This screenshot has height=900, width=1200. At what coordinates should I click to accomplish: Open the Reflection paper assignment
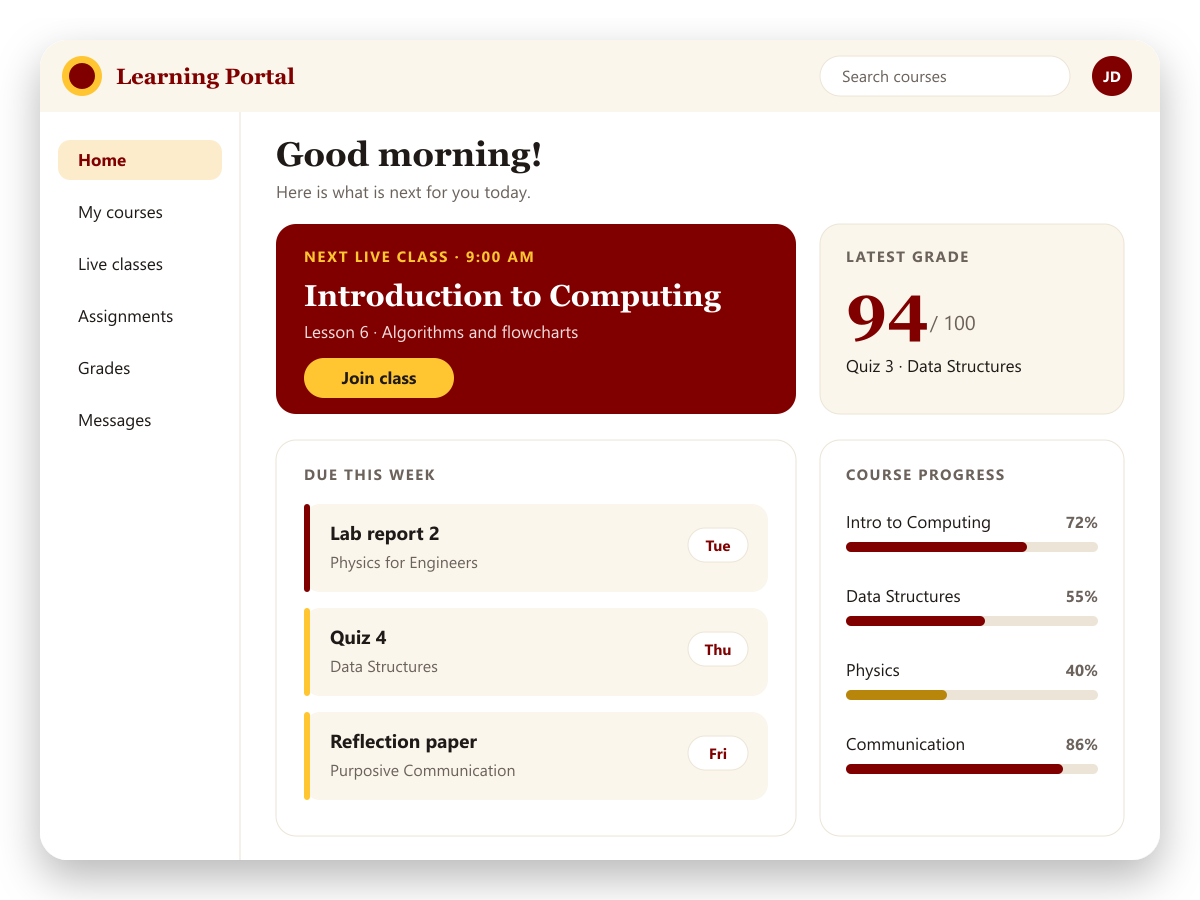pos(536,756)
